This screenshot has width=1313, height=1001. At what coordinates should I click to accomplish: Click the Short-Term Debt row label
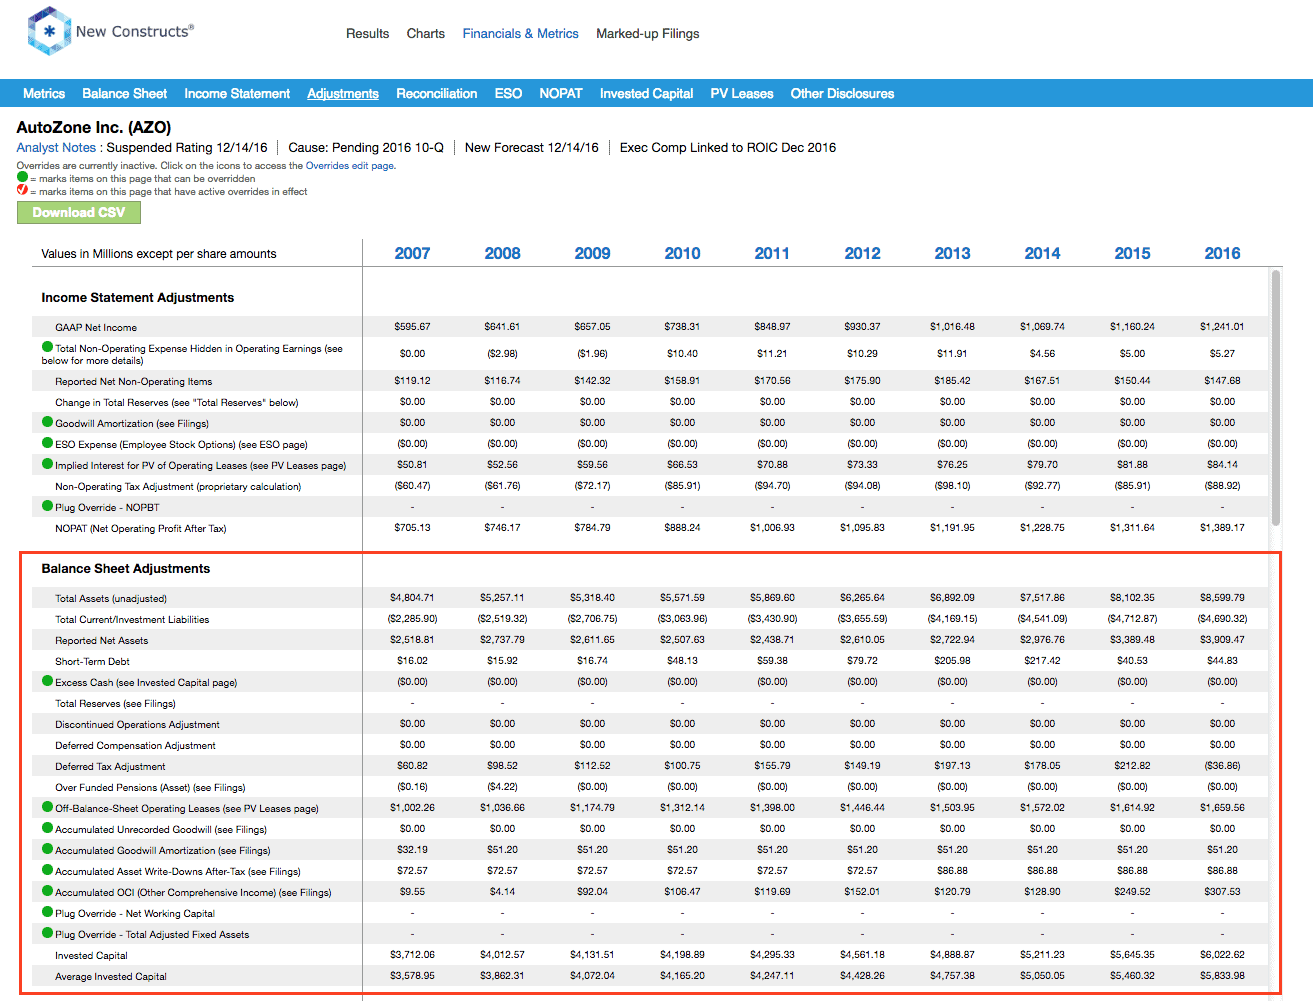click(x=92, y=661)
